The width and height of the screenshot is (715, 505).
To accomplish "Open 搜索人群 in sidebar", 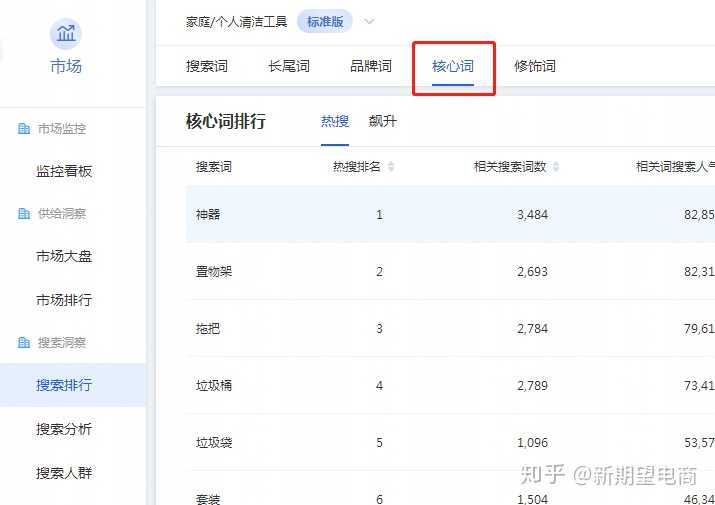I will tap(64, 473).
